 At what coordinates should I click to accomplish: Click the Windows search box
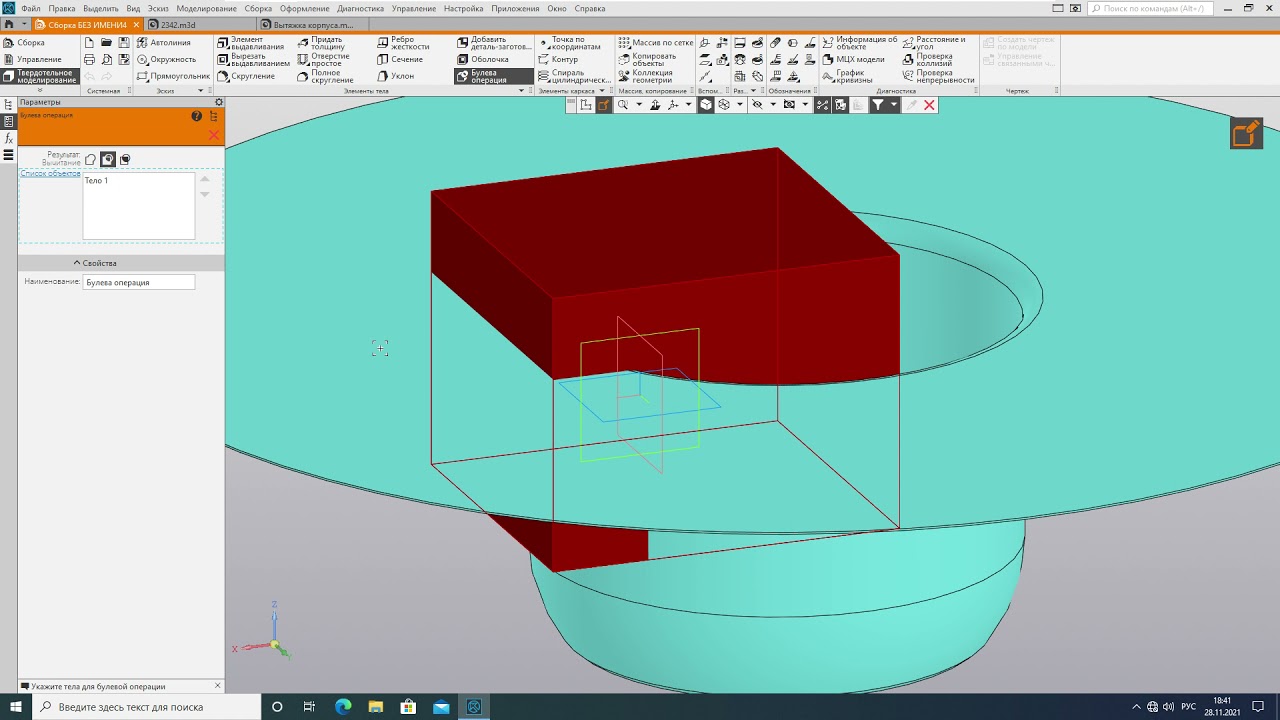pyautogui.click(x=146, y=707)
